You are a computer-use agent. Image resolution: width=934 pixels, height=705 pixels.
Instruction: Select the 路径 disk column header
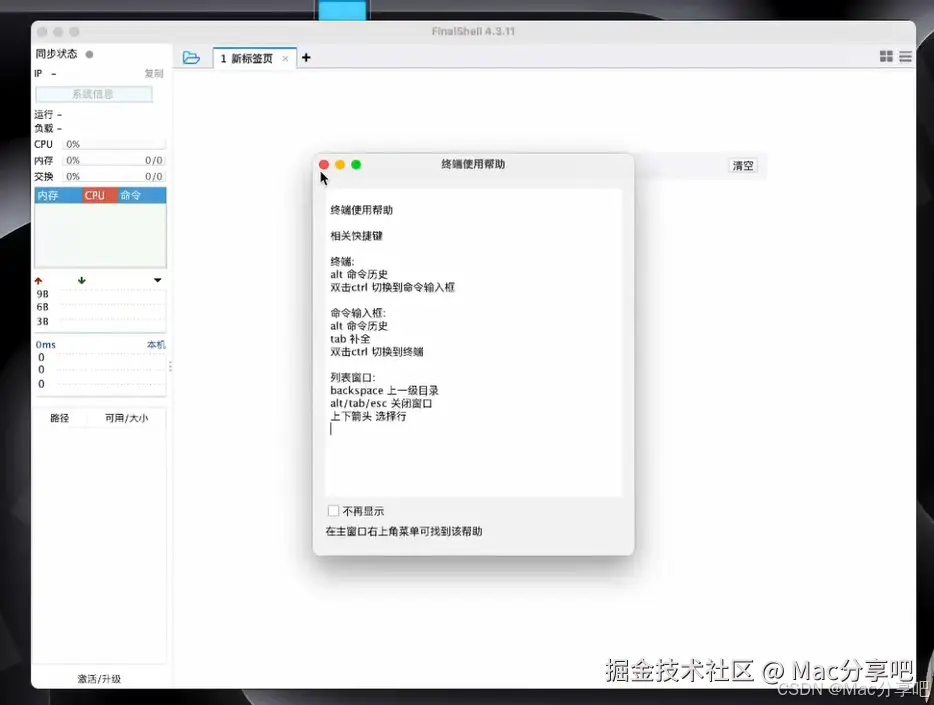[60, 418]
